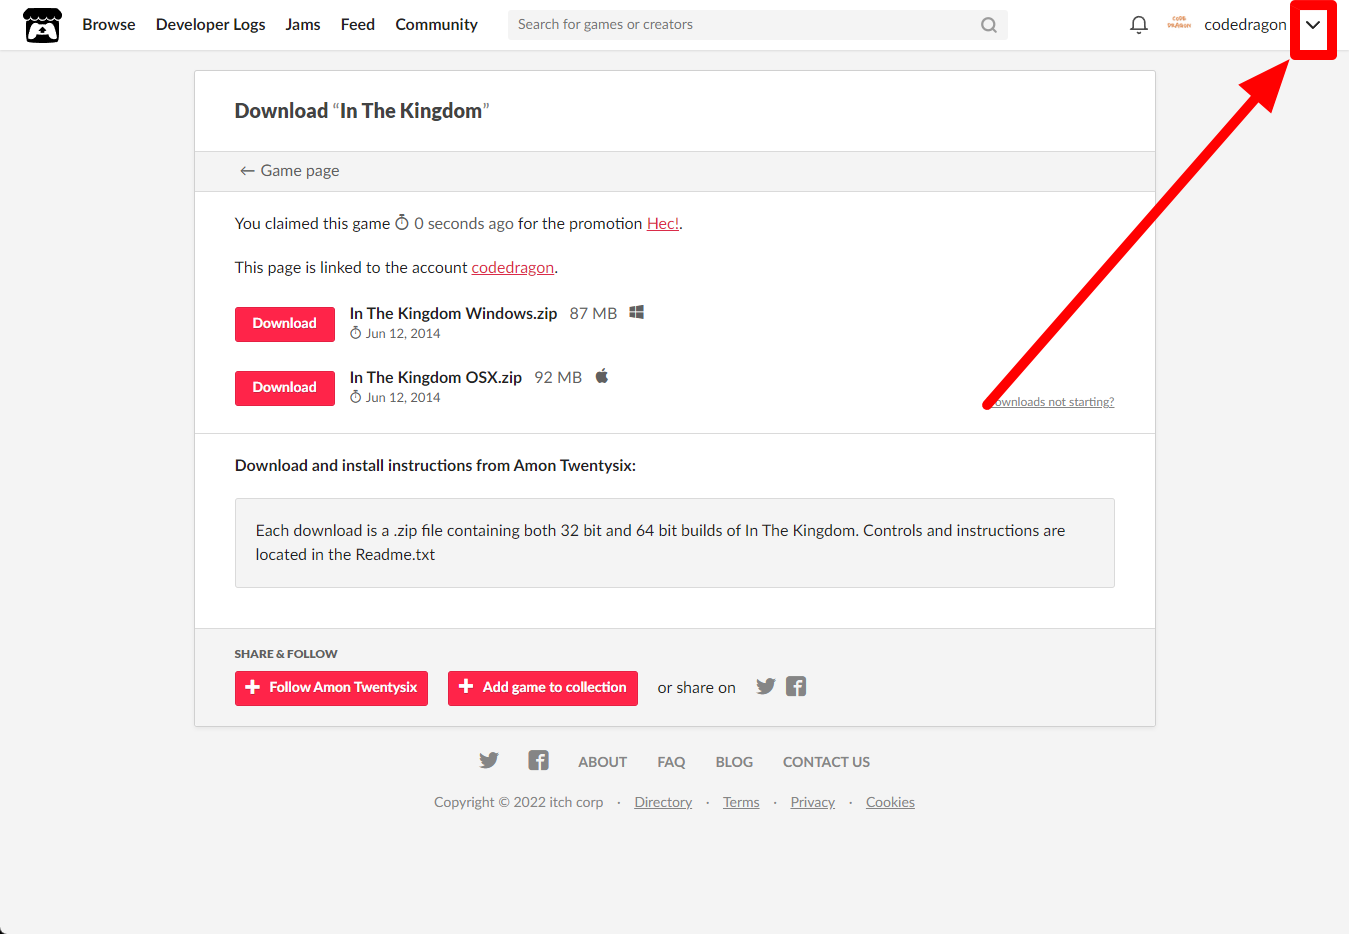1349x934 pixels.
Task: Click the Windows platform icon
Action: pyautogui.click(x=636, y=313)
